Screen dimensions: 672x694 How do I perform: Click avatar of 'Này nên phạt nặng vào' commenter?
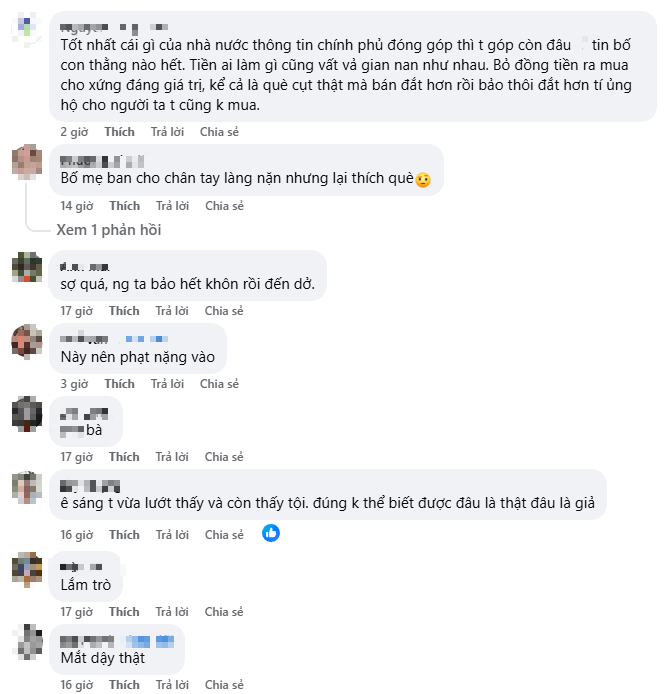[x=27, y=341]
